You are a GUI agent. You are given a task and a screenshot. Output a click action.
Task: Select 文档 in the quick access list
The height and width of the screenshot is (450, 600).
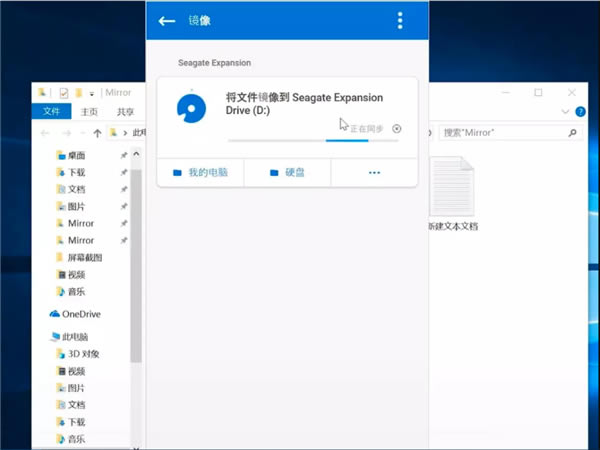coord(71,189)
